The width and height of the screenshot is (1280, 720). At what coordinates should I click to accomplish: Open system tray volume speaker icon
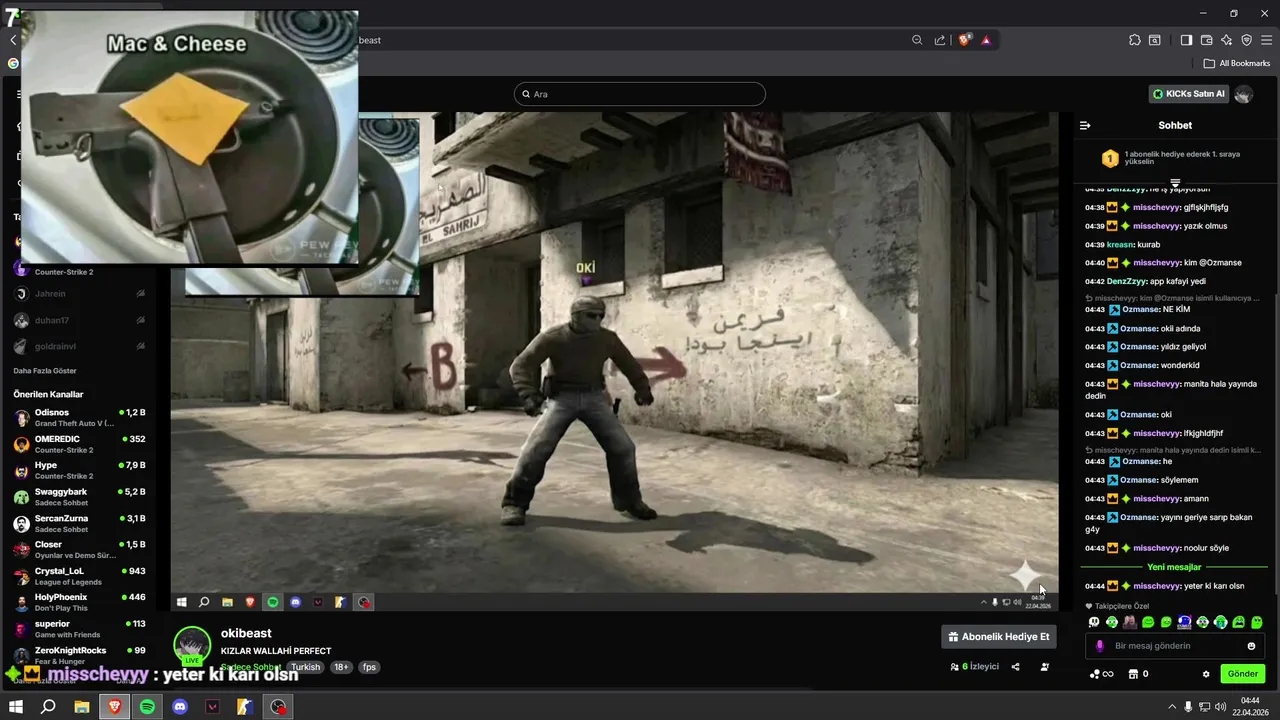click(1219, 707)
